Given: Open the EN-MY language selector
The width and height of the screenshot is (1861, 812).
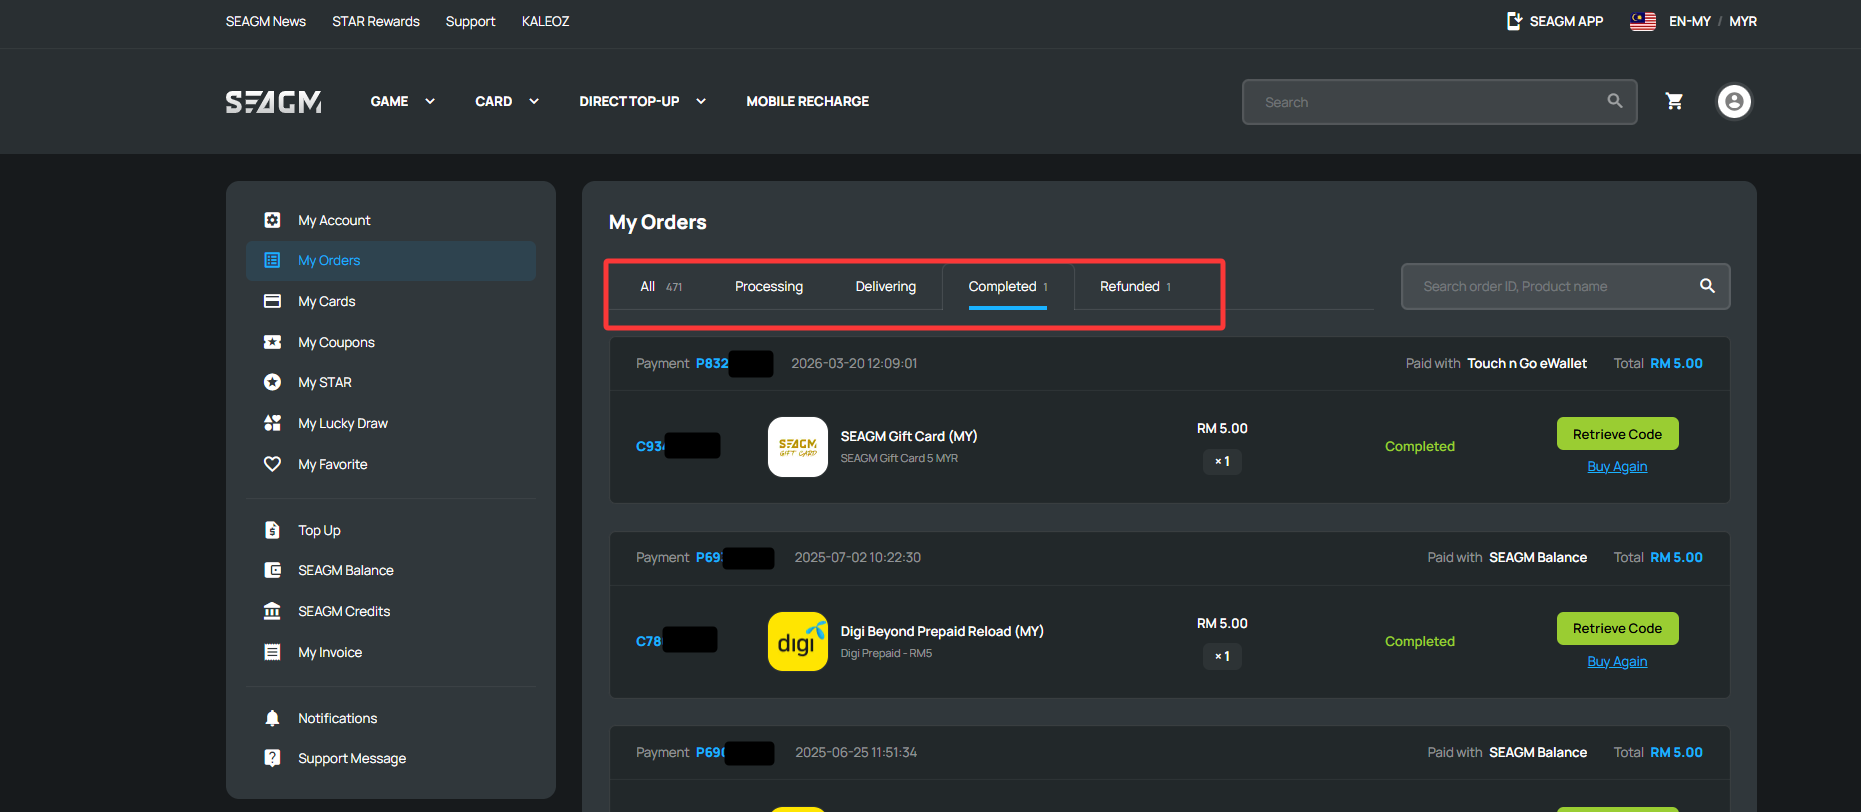Looking at the screenshot, I should [x=1689, y=21].
